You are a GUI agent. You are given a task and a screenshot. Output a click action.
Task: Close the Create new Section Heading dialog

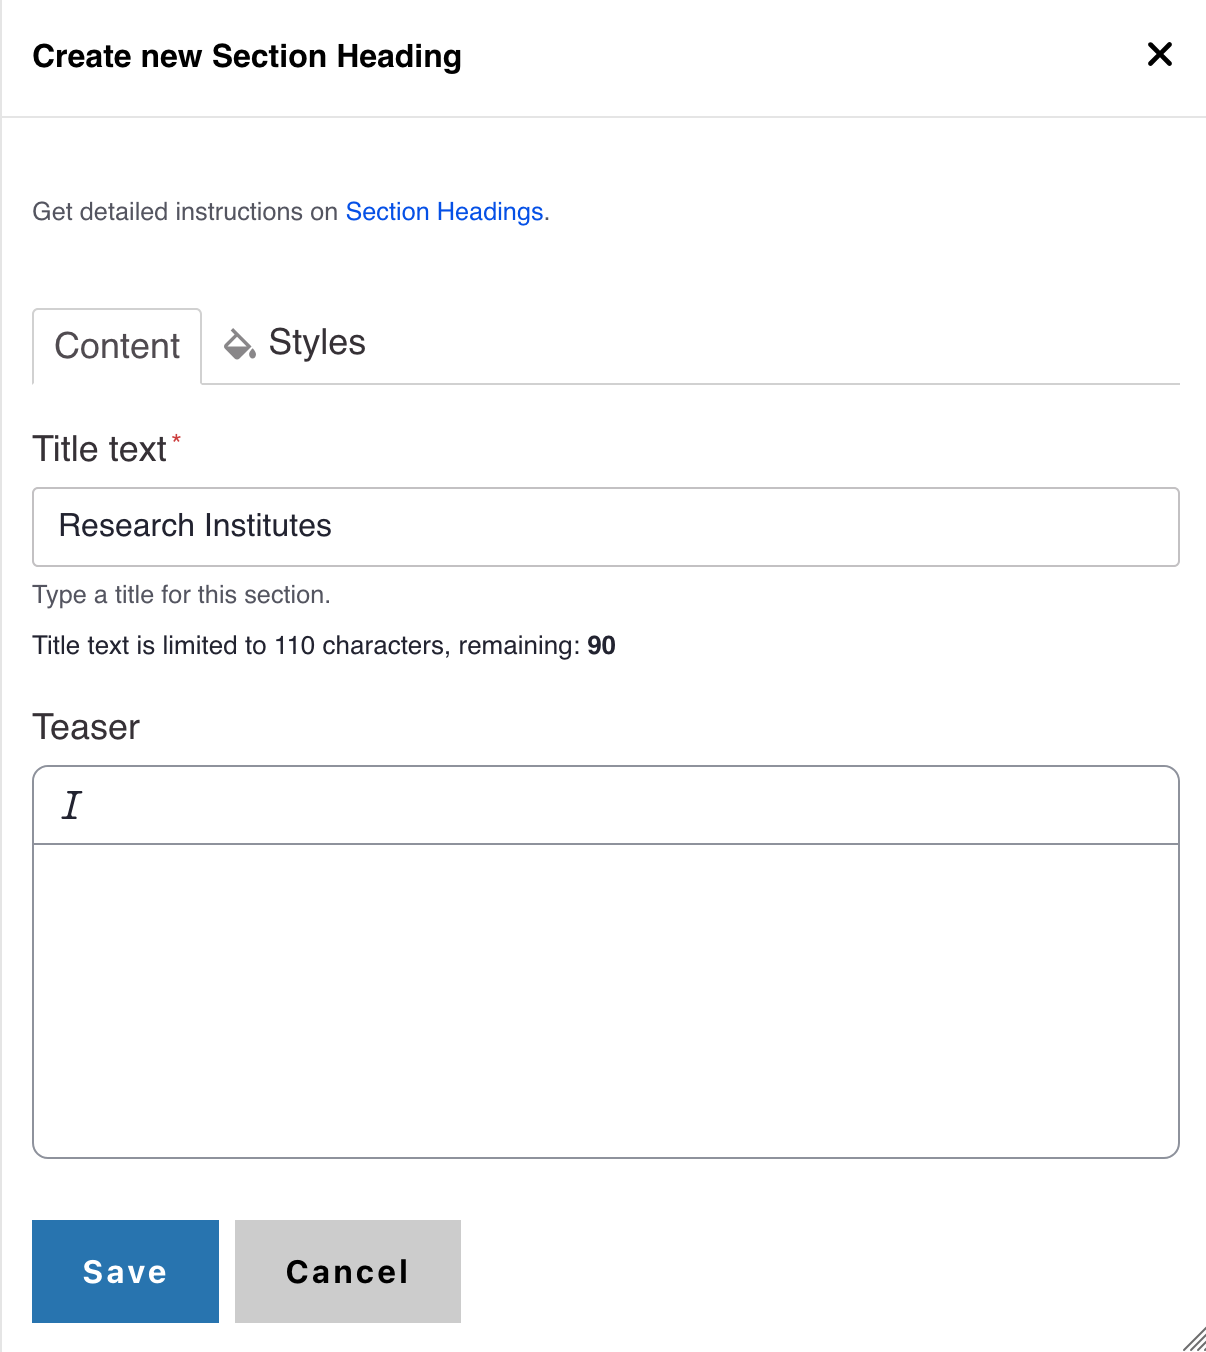pyautogui.click(x=1159, y=54)
